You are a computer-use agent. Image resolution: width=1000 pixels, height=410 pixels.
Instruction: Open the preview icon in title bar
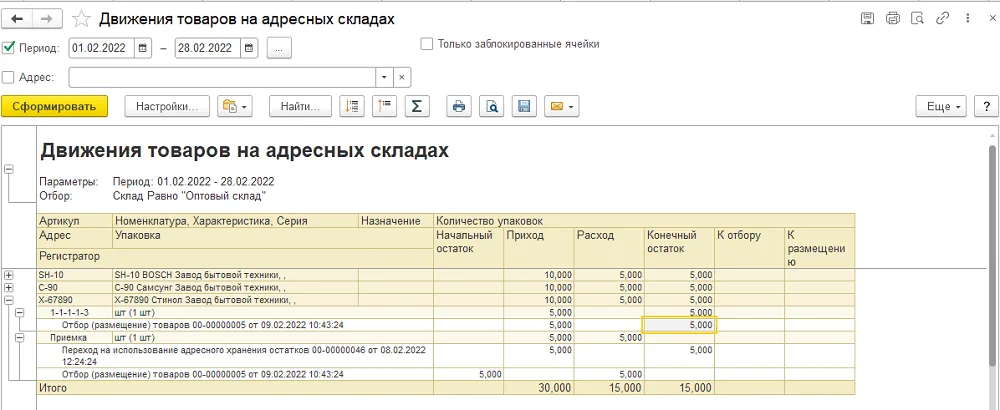pos(917,18)
